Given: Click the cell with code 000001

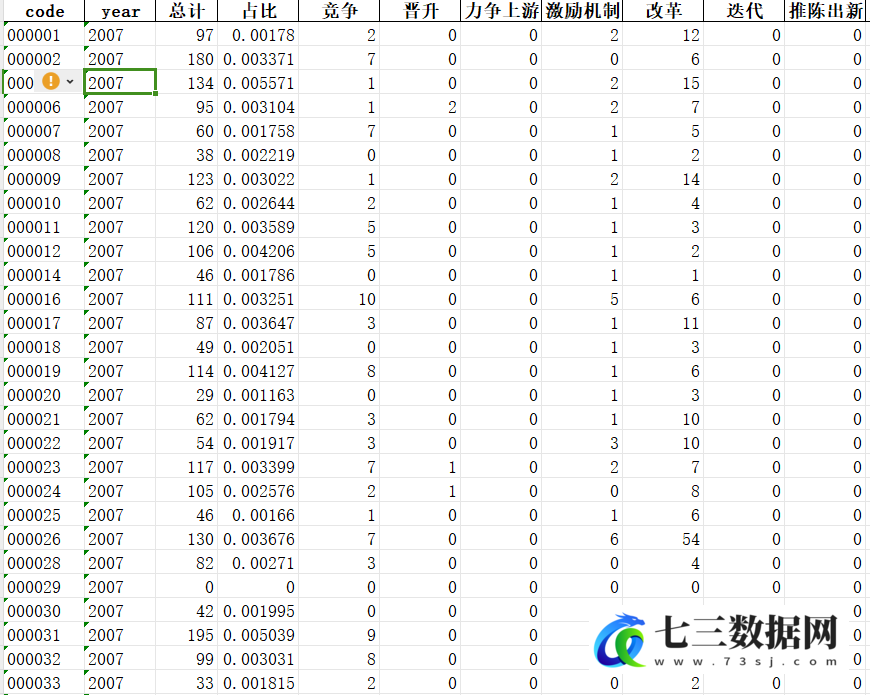Looking at the screenshot, I should click(44, 35).
